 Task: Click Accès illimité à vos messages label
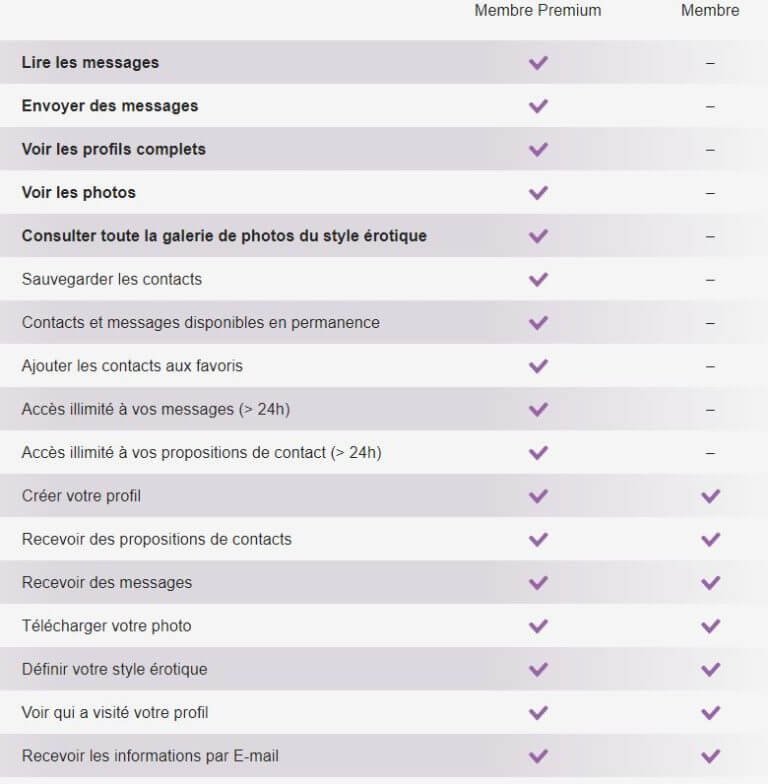tap(155, 409)
